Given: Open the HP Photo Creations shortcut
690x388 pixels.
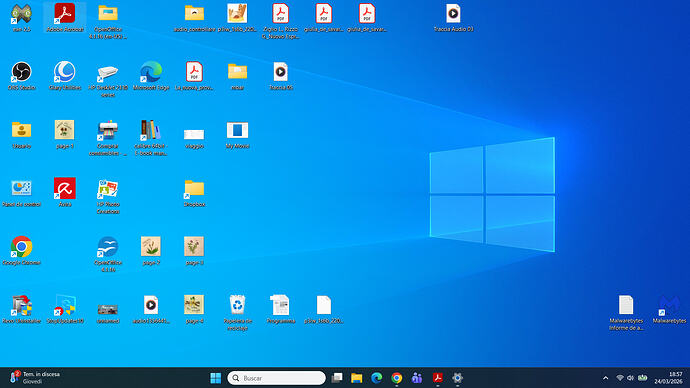Looking at the screenshot, I should 108,196.
